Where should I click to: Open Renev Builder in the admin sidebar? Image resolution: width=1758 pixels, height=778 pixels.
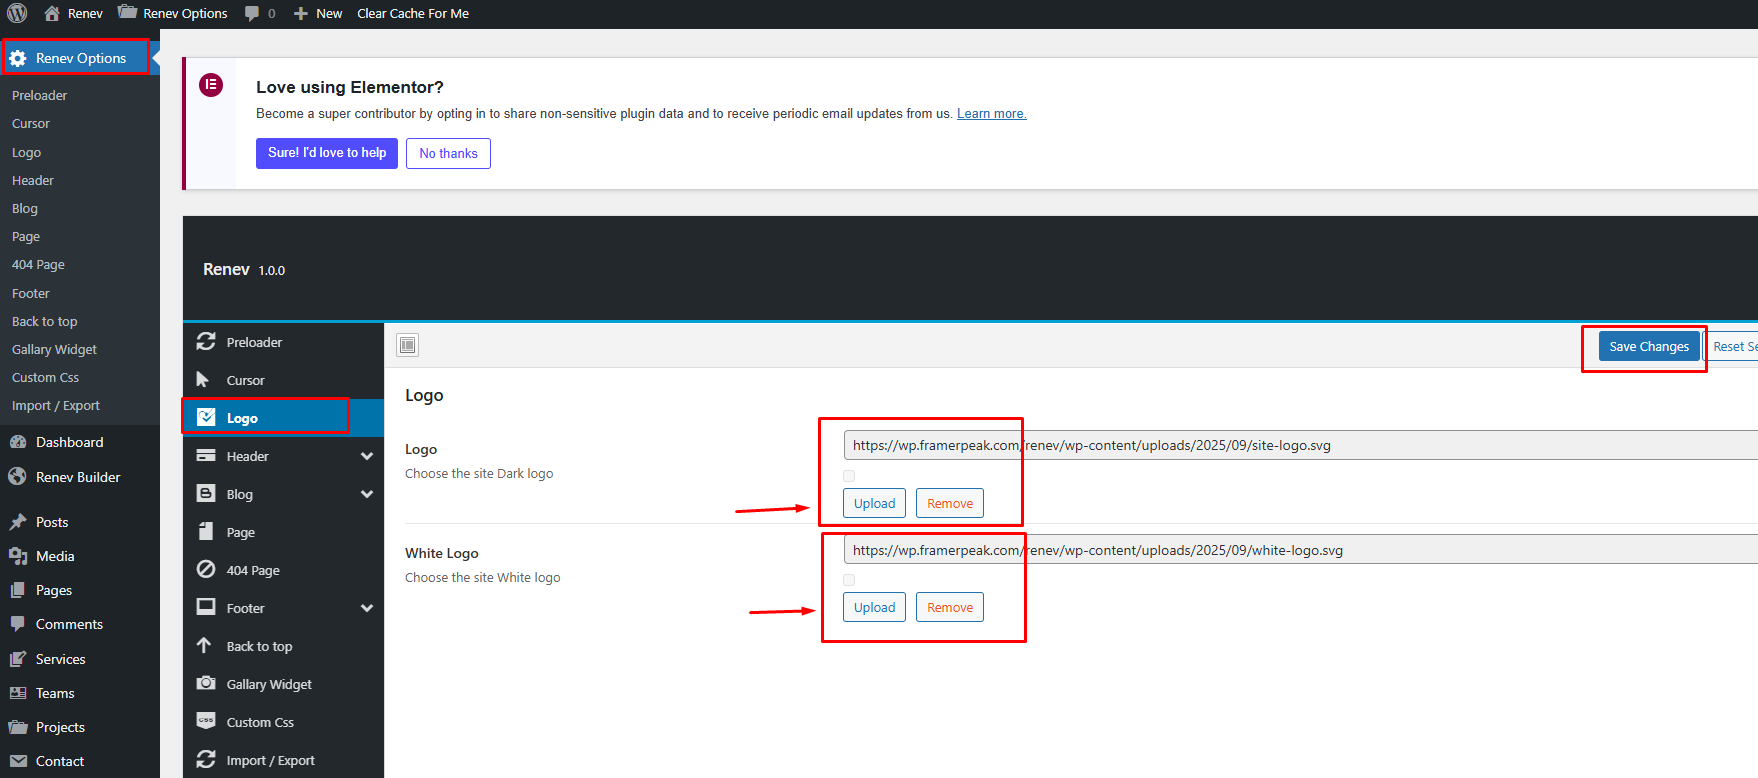(80, 477)
